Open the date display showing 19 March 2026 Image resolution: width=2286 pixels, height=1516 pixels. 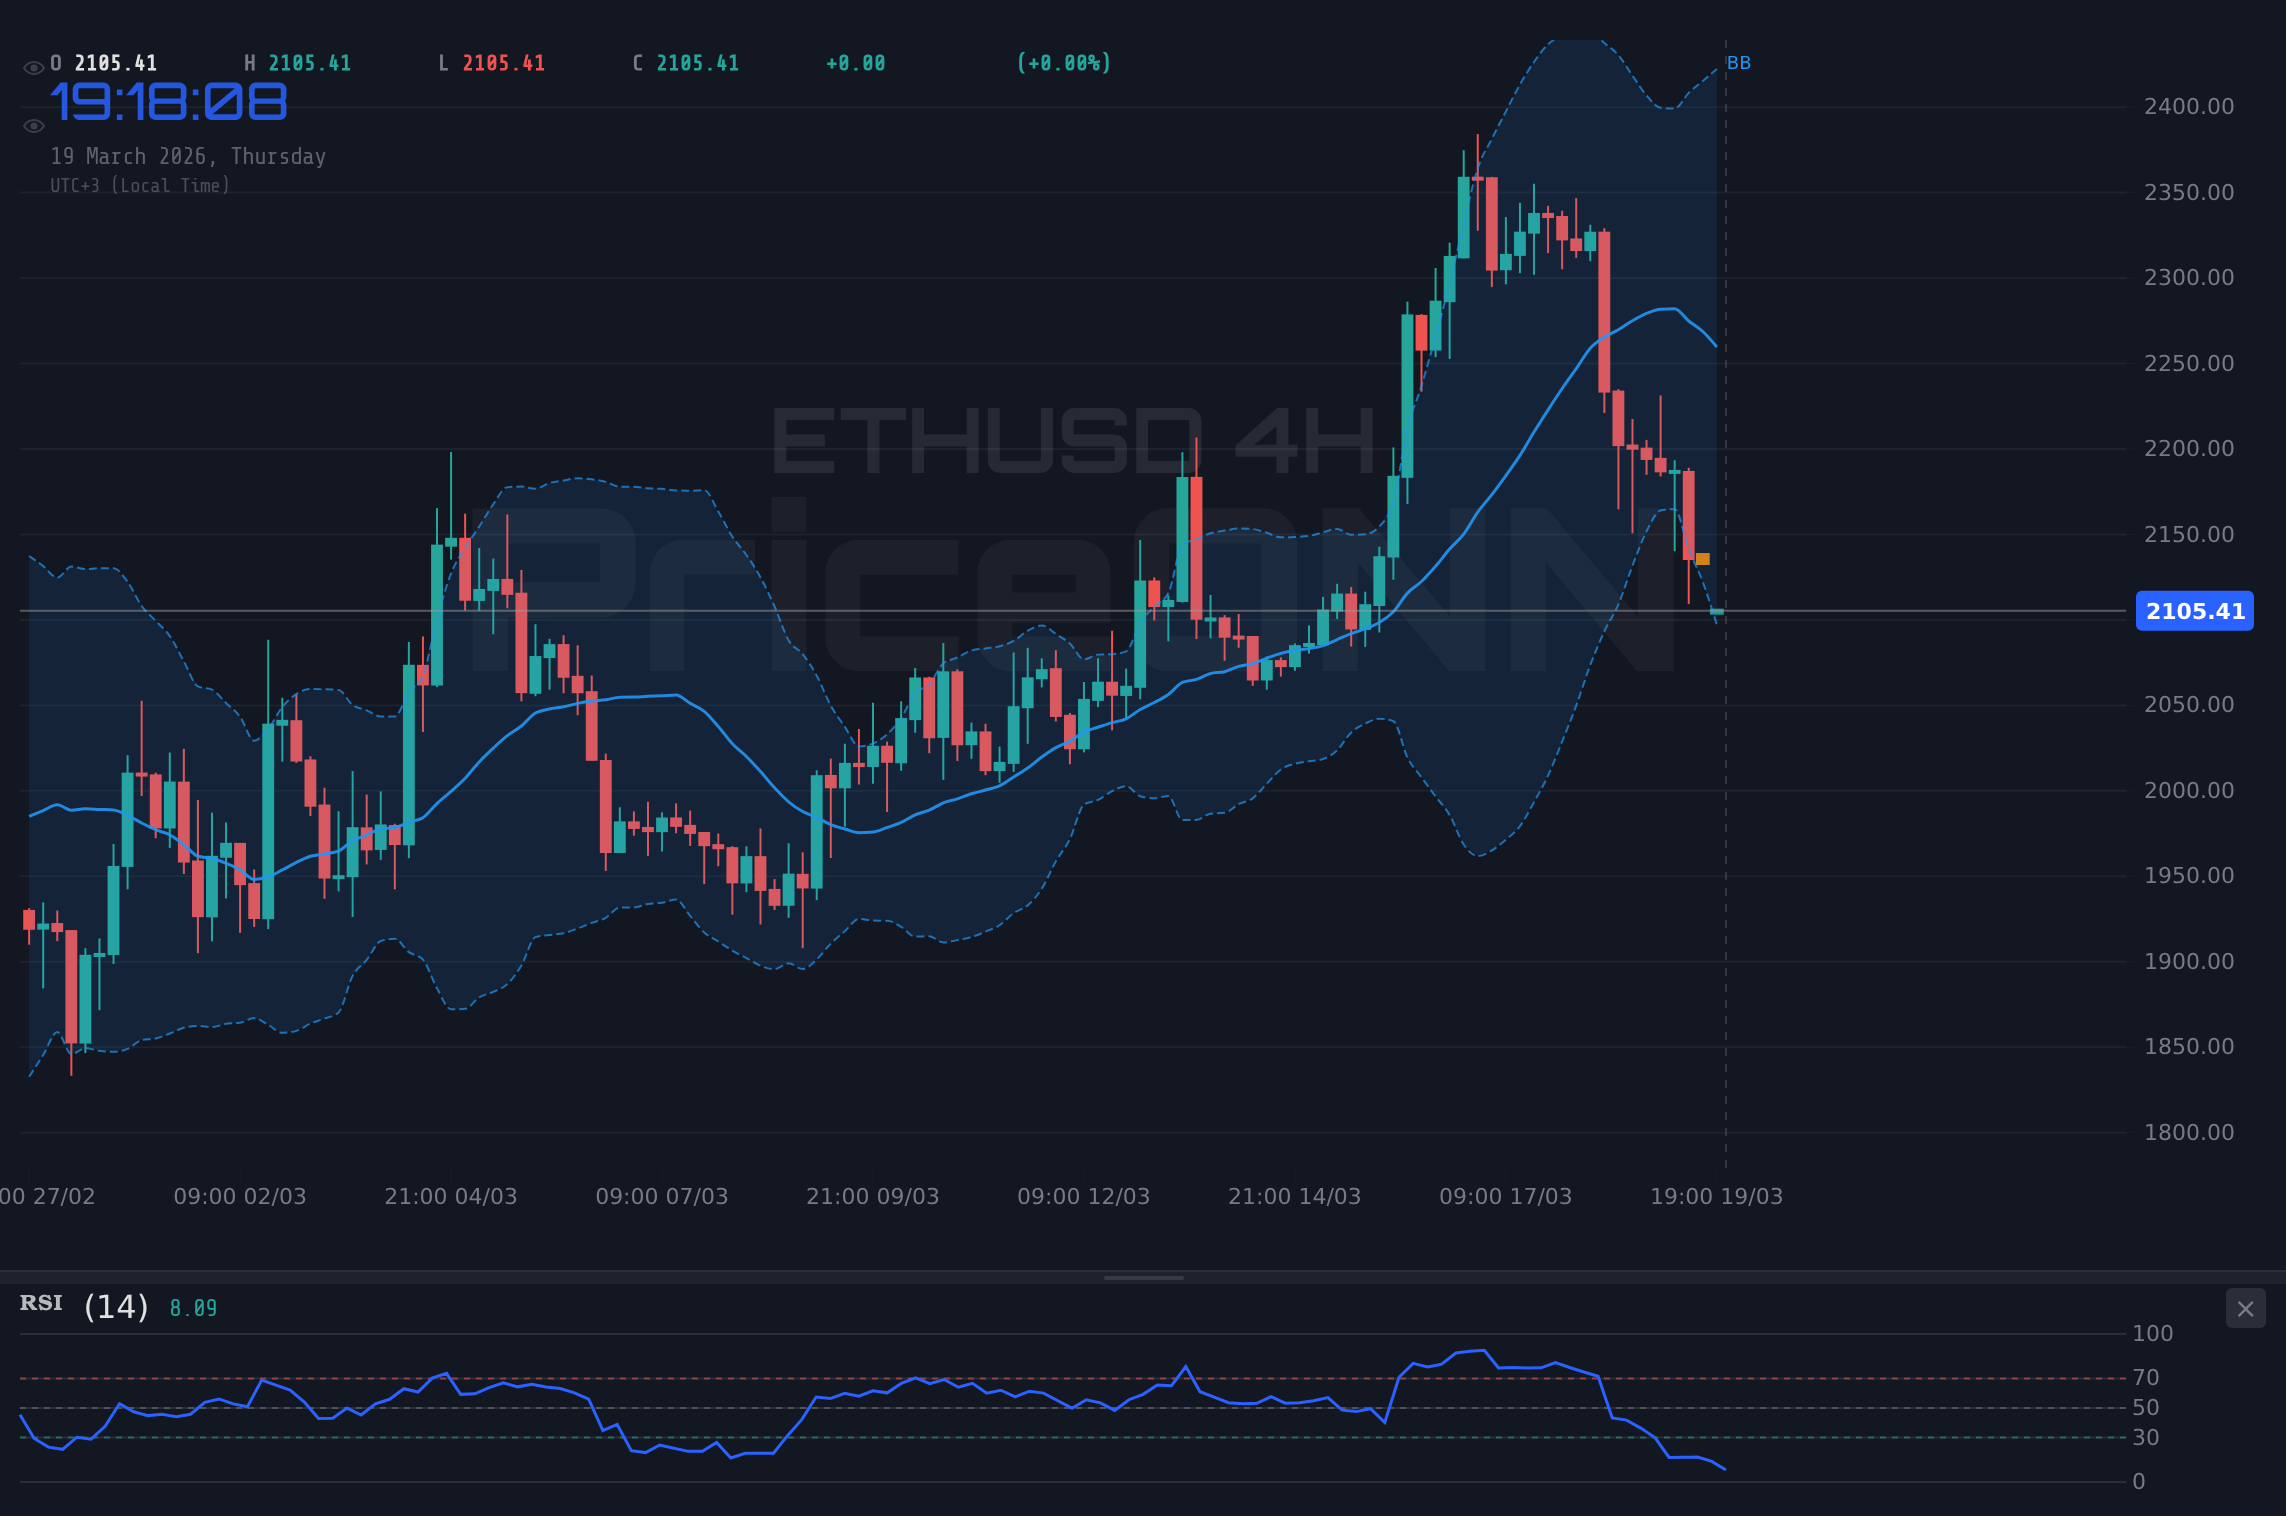188,156
